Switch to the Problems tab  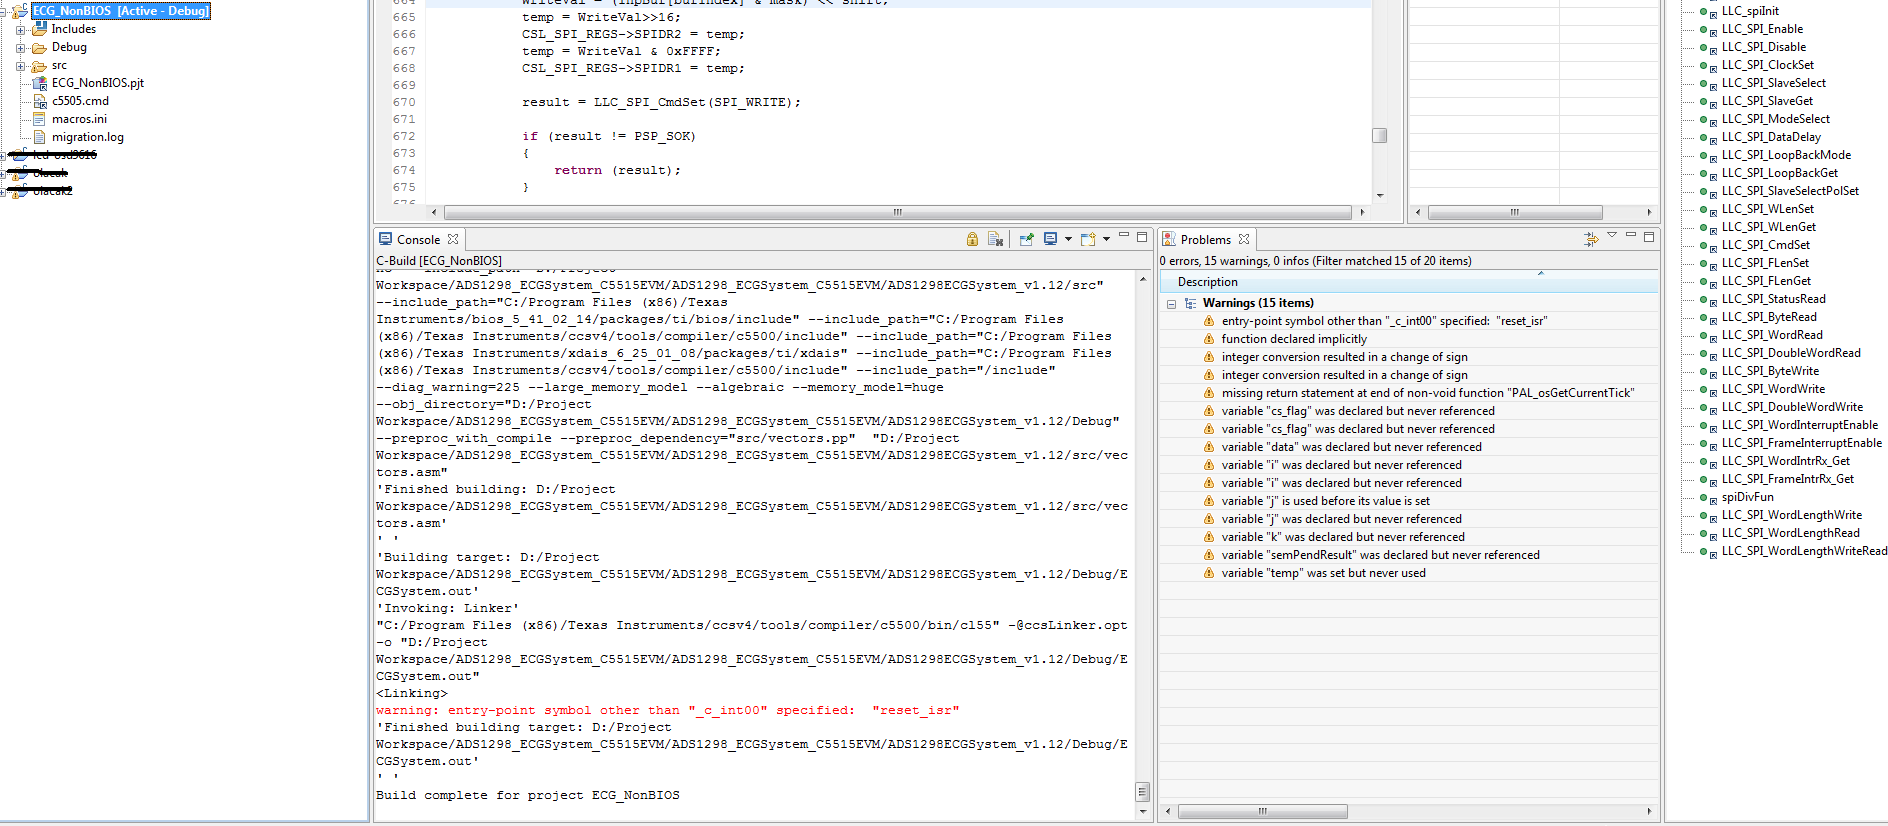point(1205,240)
